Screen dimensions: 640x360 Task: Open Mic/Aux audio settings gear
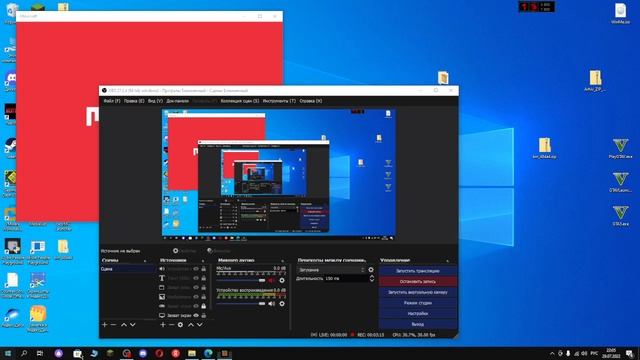click(x=282, y=280)
